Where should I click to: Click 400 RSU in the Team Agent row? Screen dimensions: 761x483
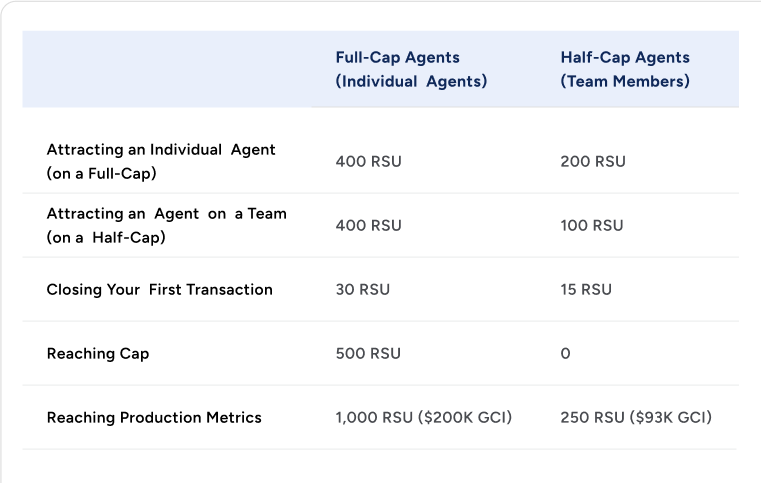(x=368, y=226)
